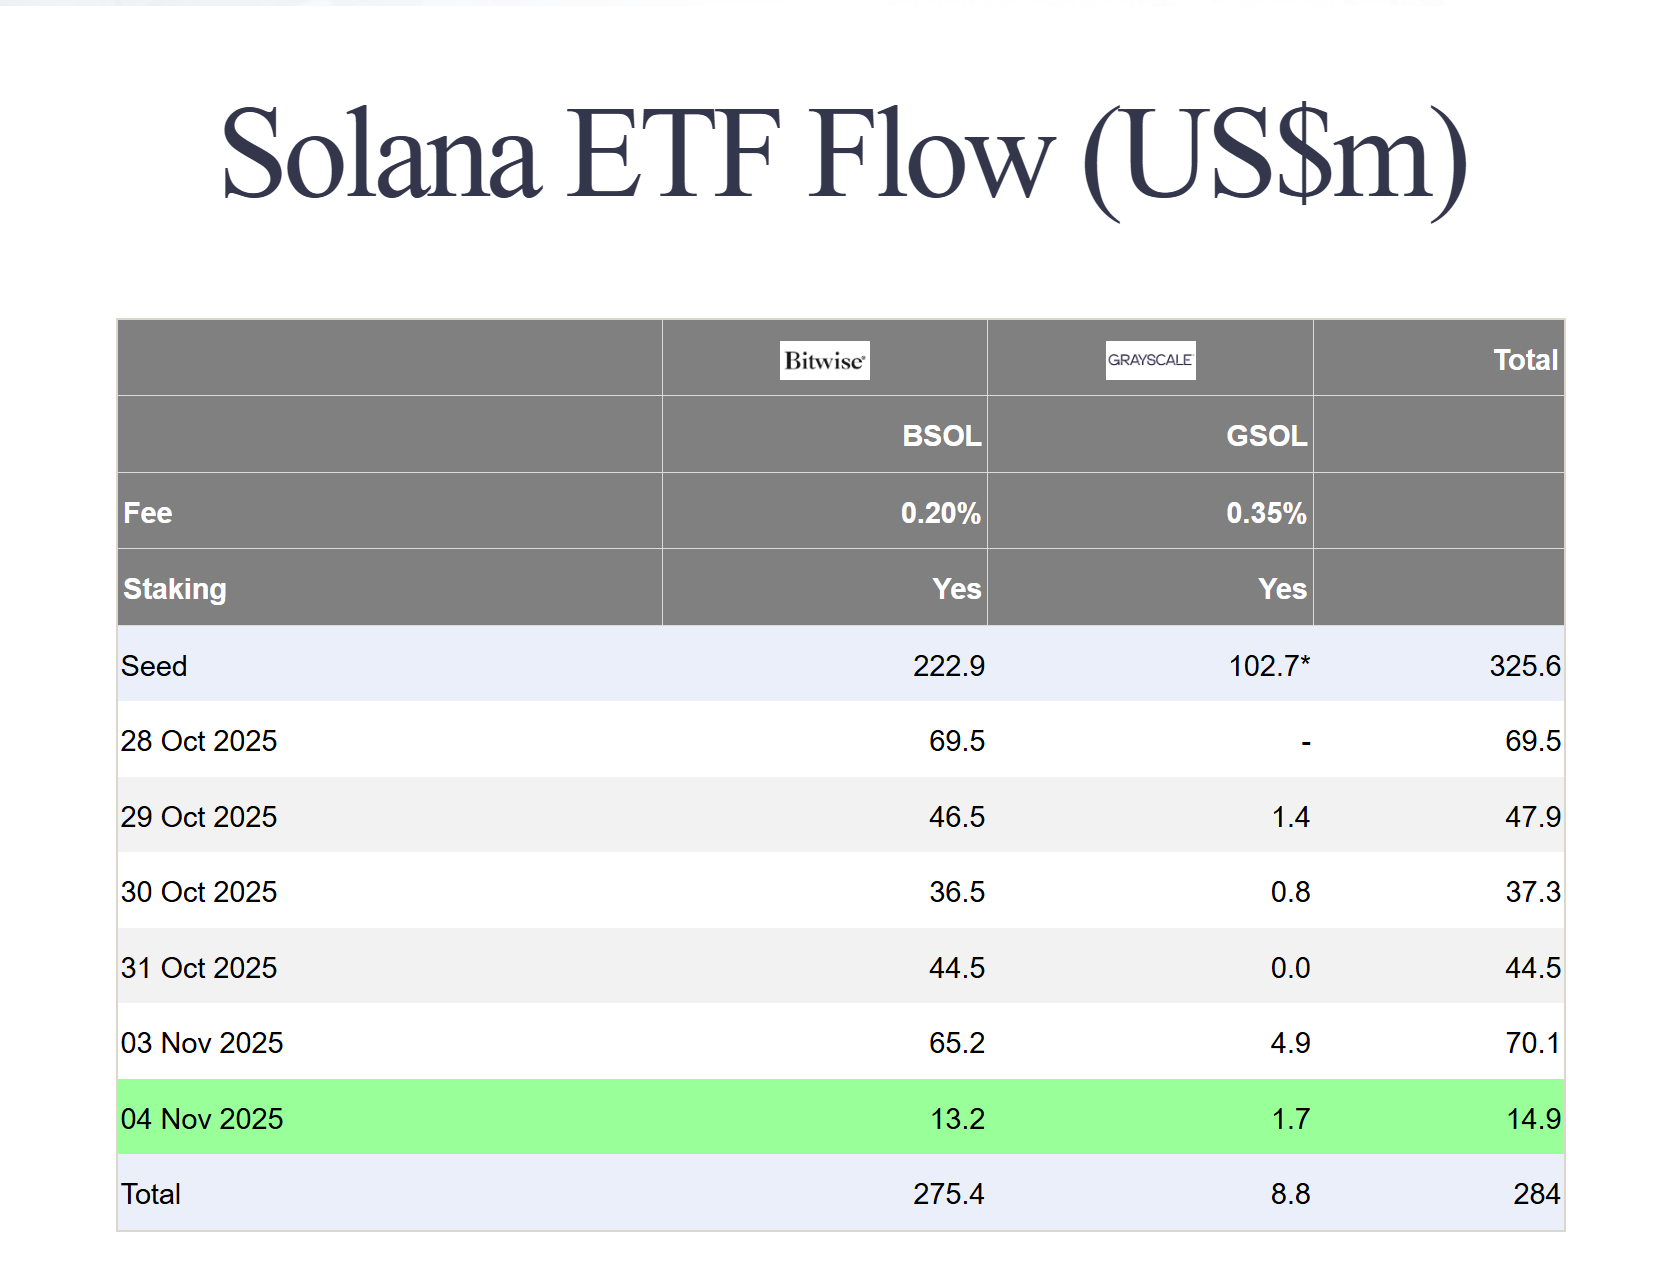Screen dimensions: 1654x1277
Task: Click the Staking row label
Action: click(175, 589)
